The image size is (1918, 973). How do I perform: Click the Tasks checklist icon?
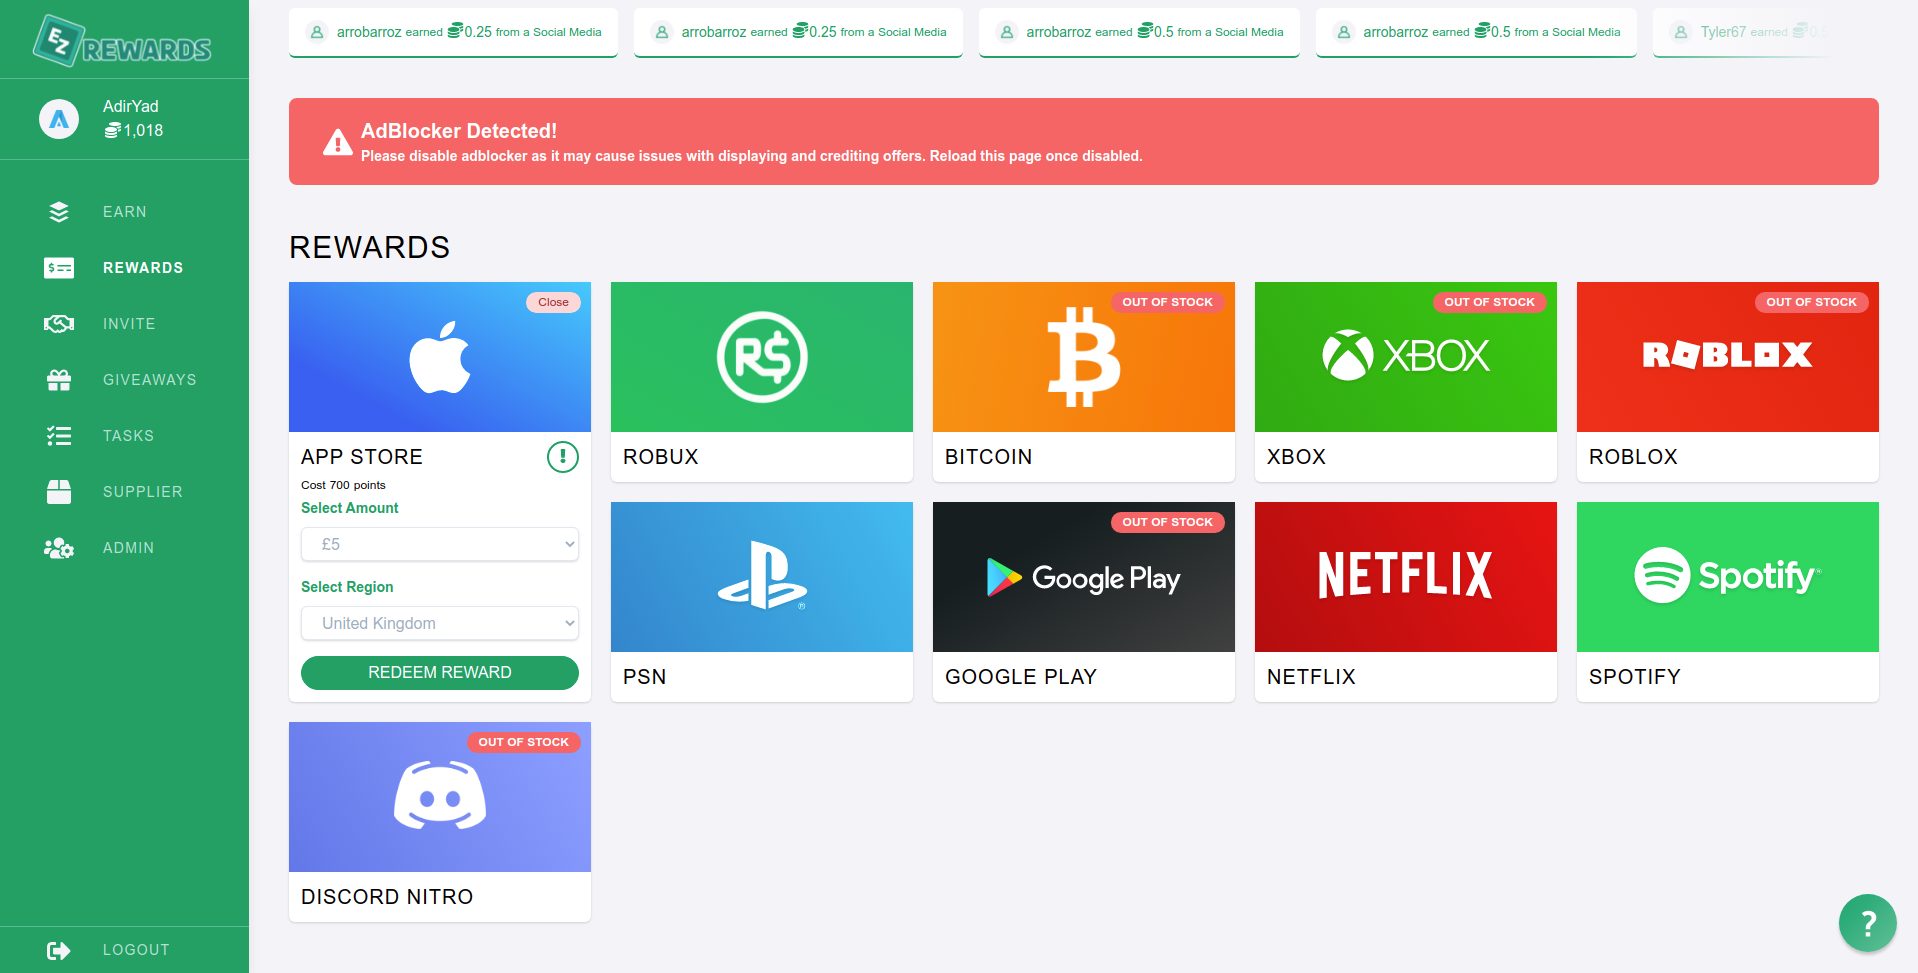[x=59, y=436]
